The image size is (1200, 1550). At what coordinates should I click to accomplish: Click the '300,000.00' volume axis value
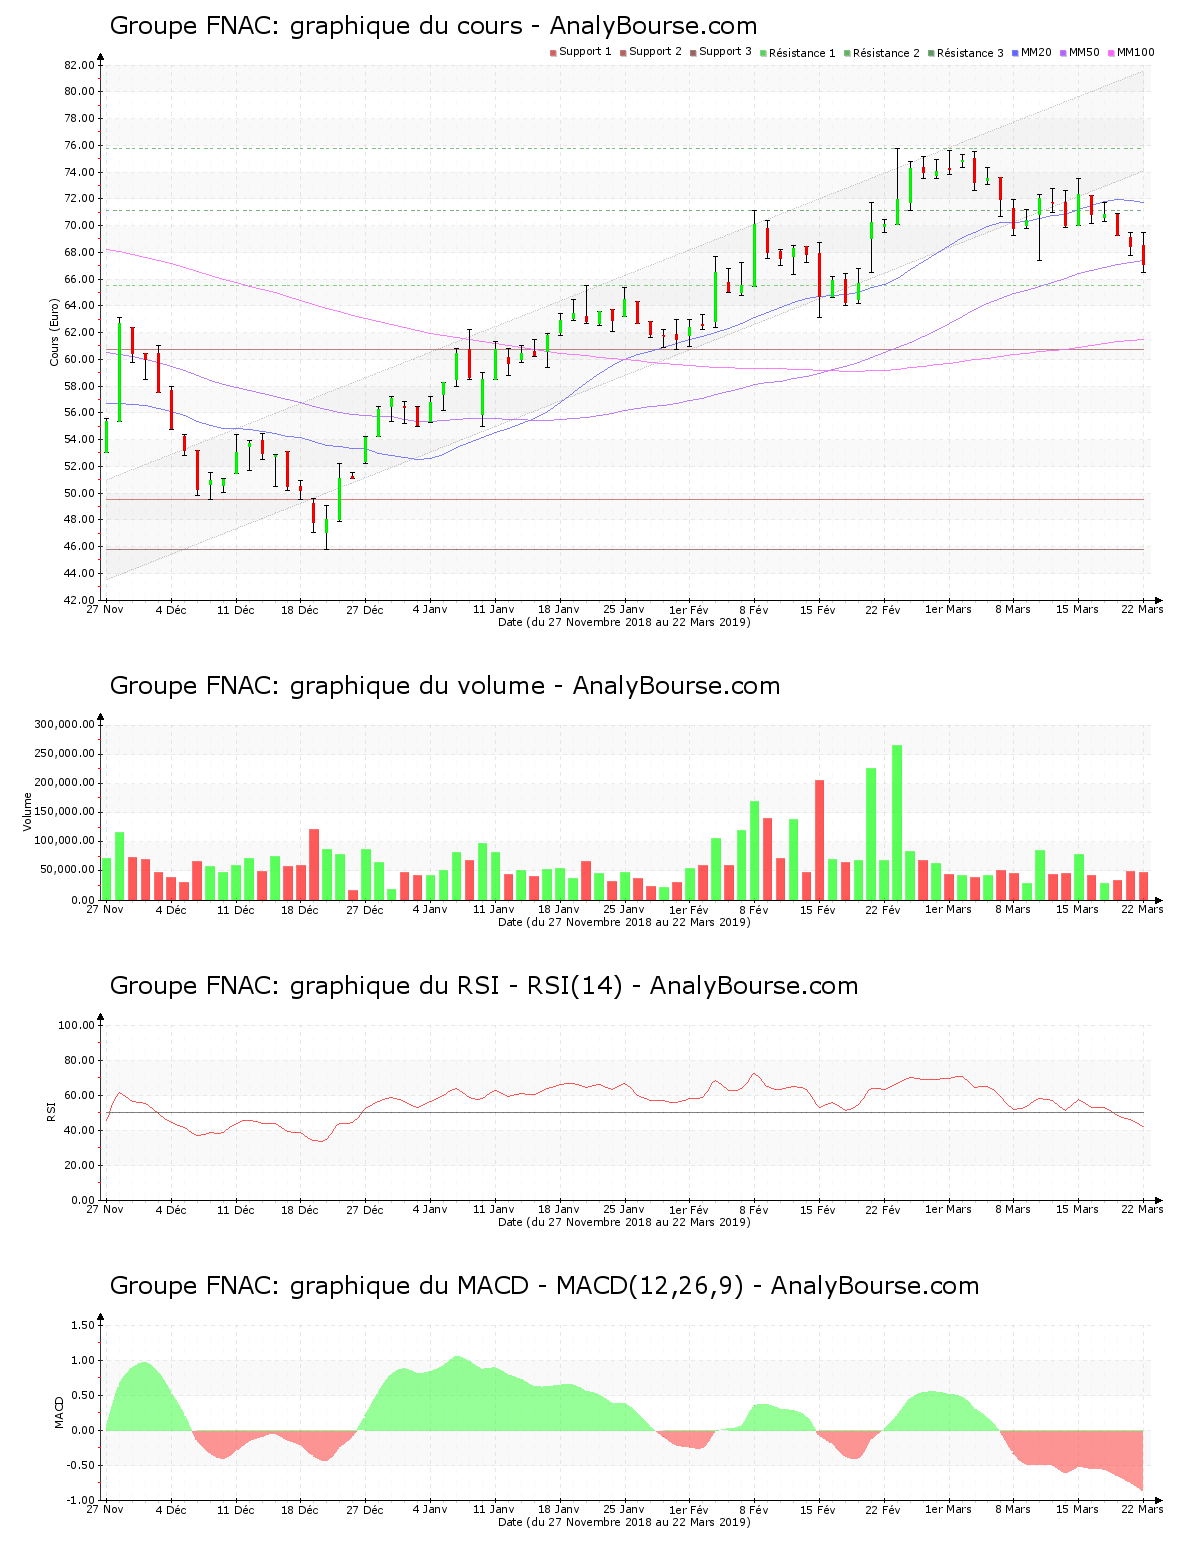(x=65, y=725)
